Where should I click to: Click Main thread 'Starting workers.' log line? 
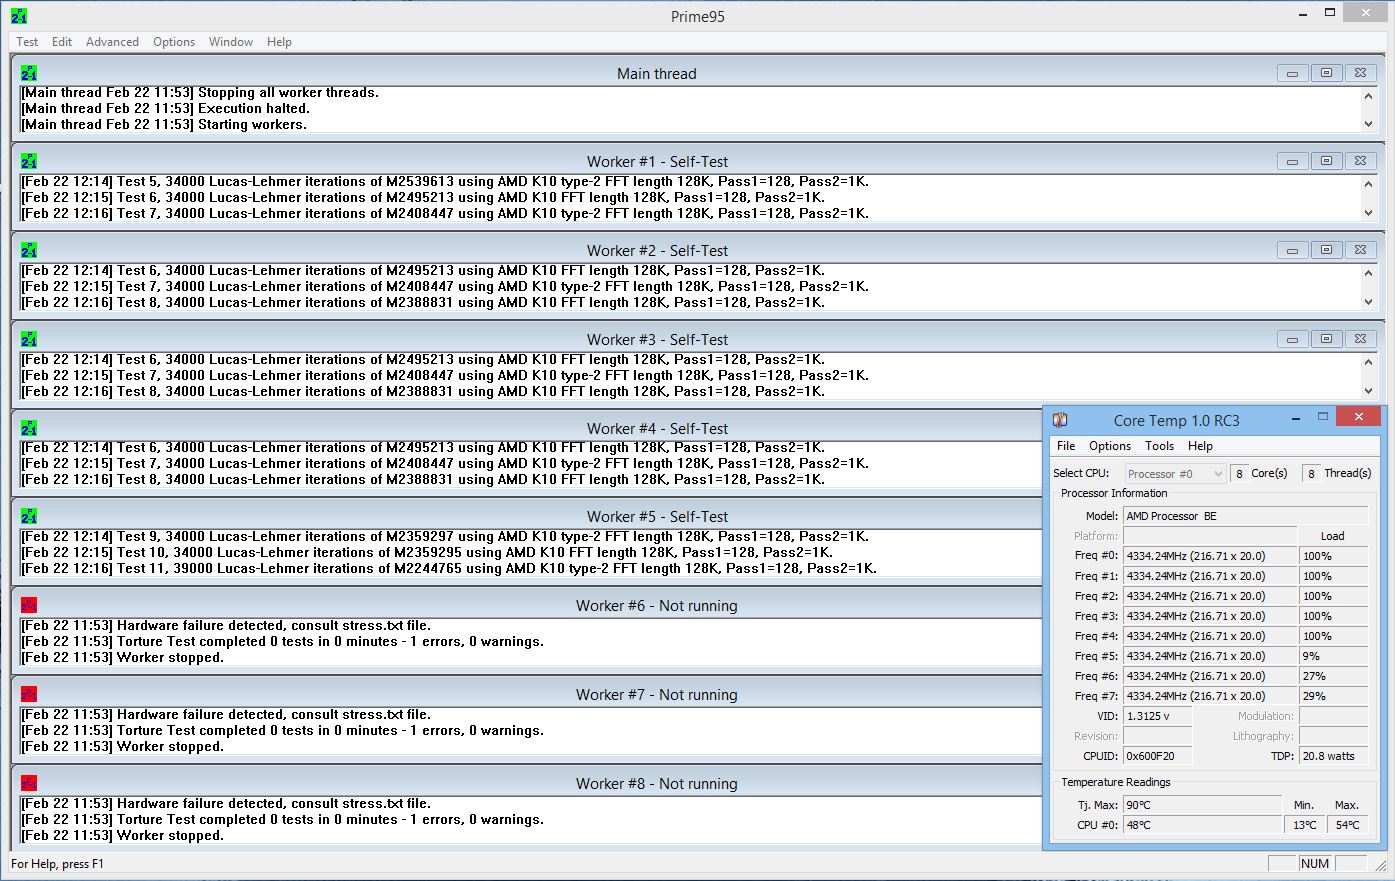click(x=164, y=125)
